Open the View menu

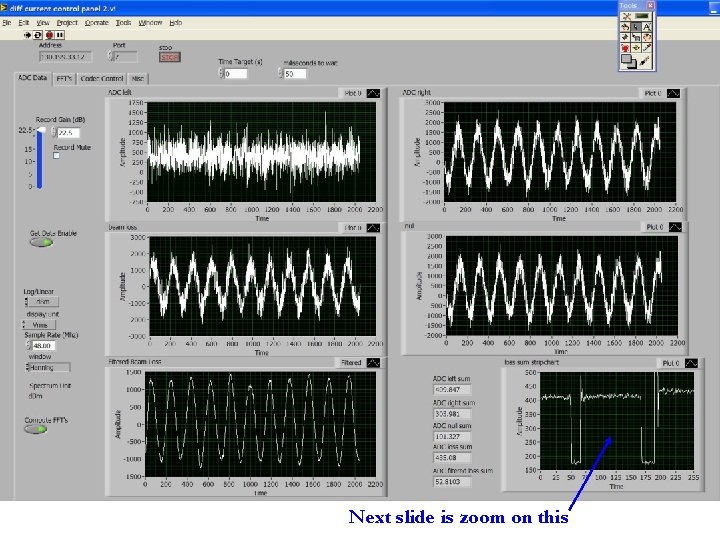pyautogui.click(x=43, y=22)
